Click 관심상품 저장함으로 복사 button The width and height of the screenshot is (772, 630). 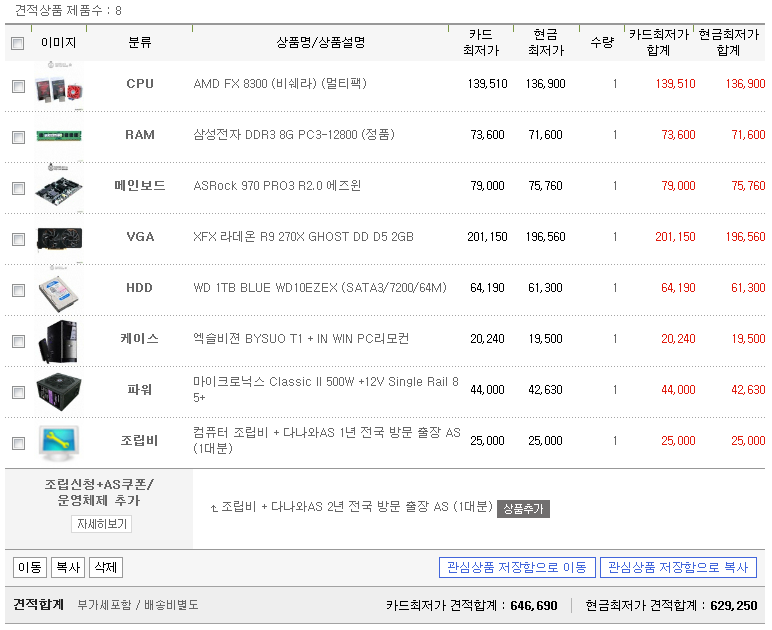pyautogui.click(x=678, y=568)
